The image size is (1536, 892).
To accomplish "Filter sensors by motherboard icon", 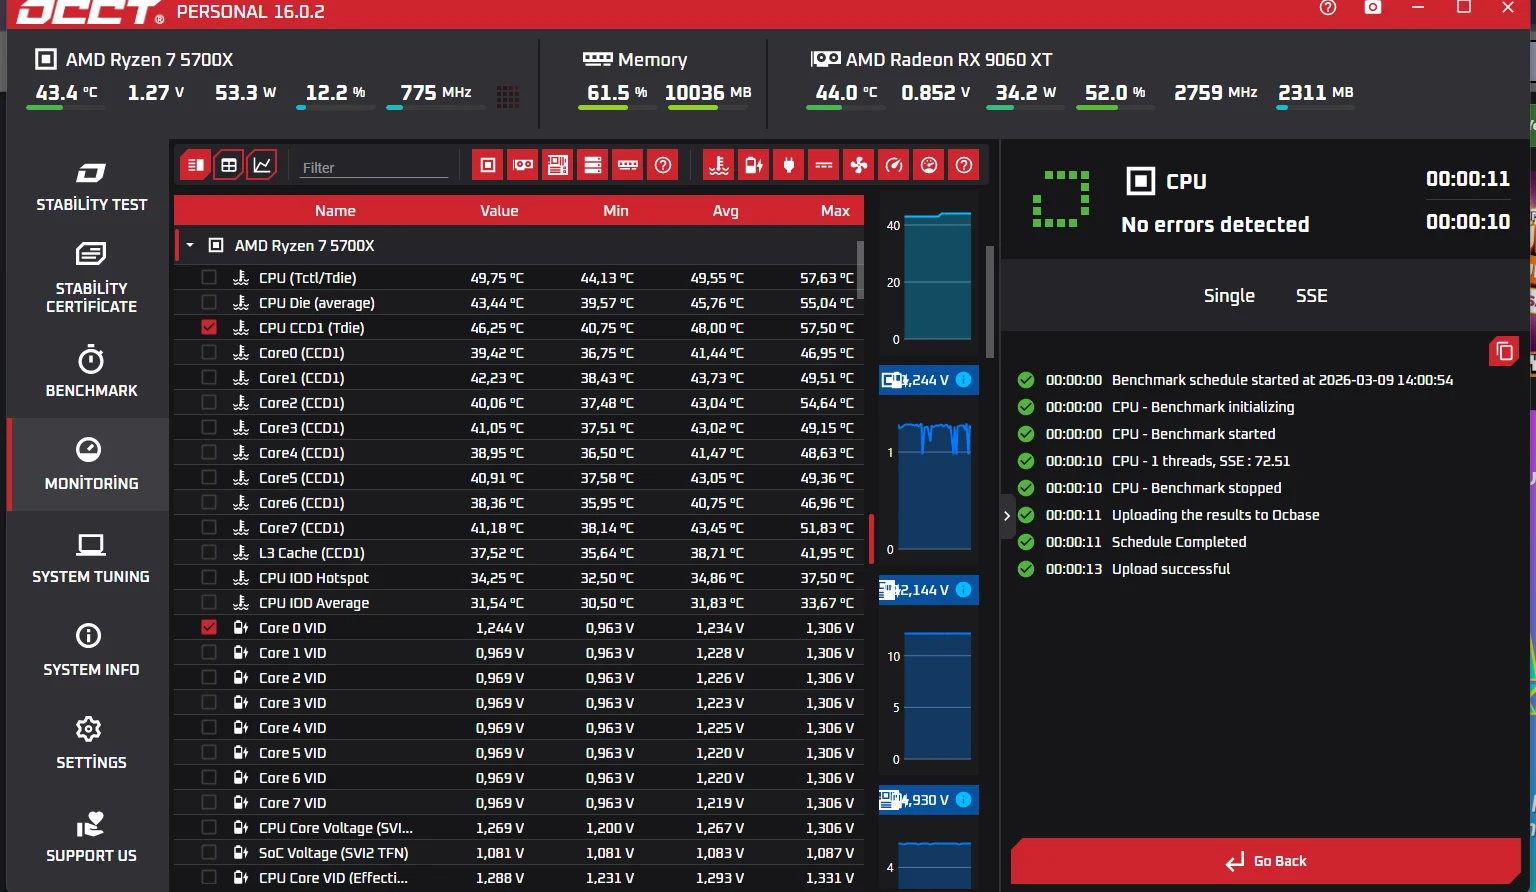I will [x=558, y=165].
